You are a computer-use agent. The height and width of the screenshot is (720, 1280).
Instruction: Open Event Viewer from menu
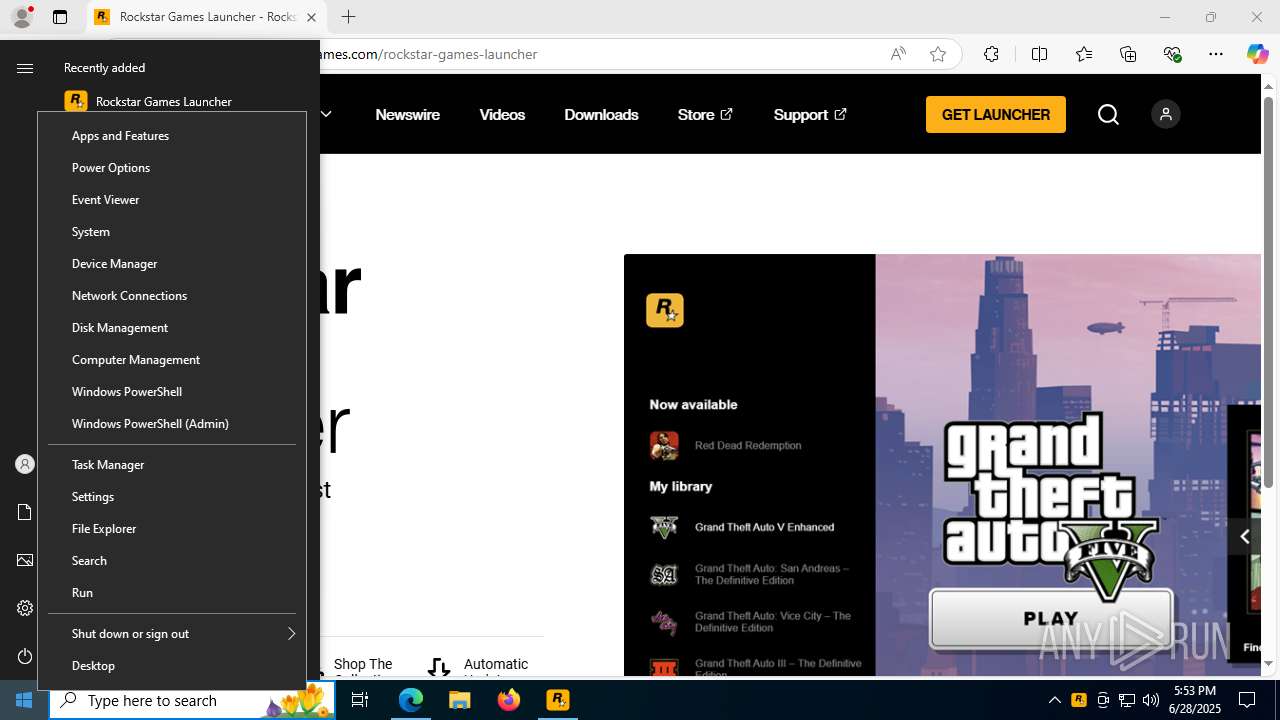tap(172, 199)
